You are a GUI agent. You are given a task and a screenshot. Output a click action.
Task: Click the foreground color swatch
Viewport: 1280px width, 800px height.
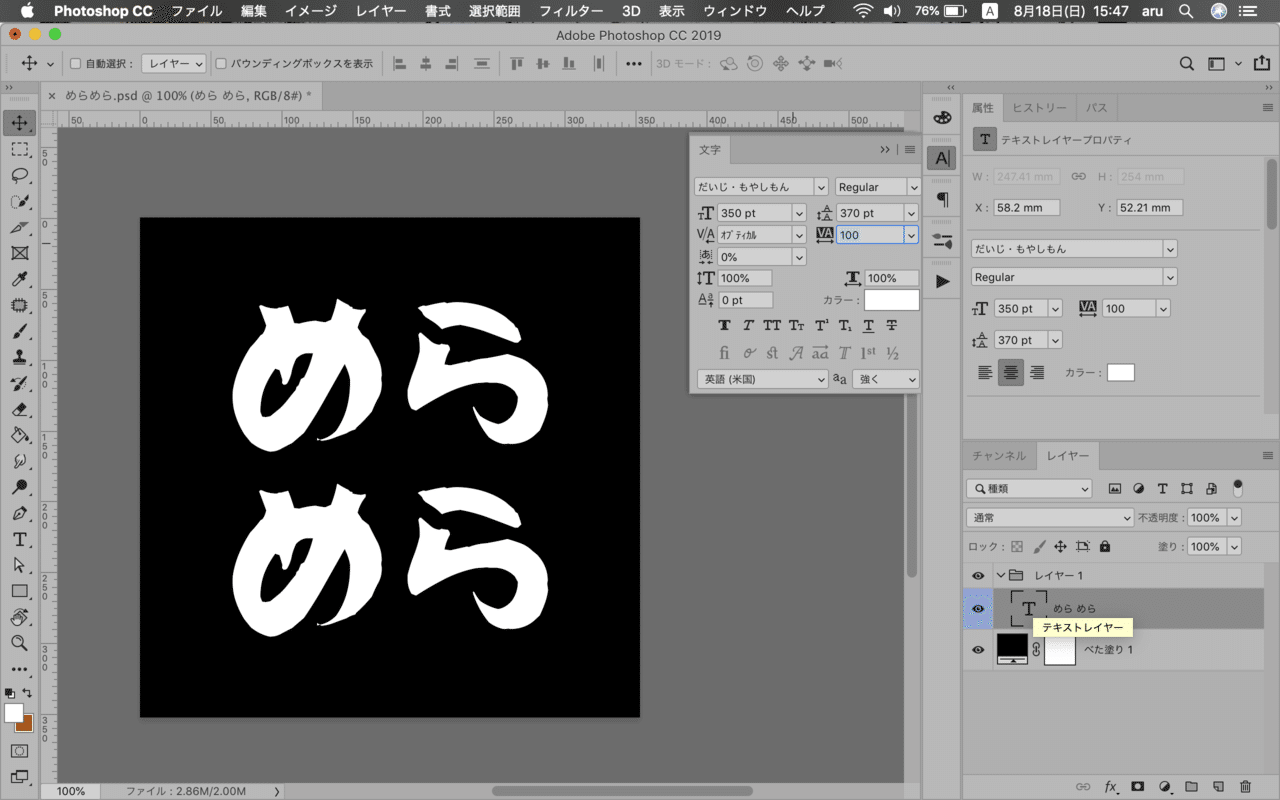point(14,713)
